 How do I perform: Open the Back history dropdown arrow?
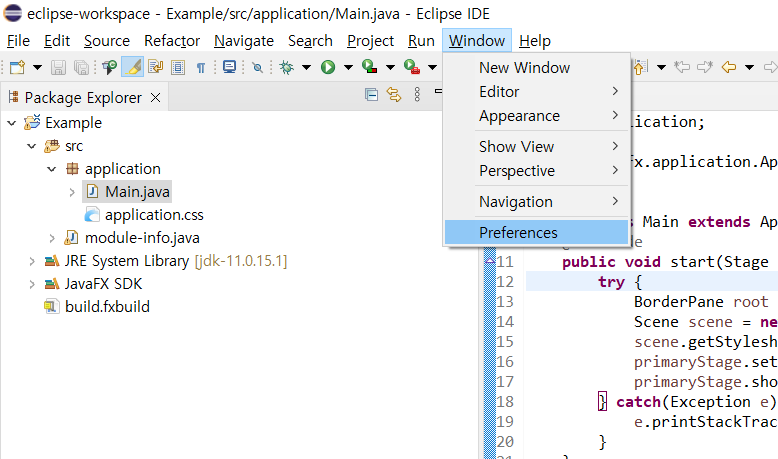coord(750,67)
